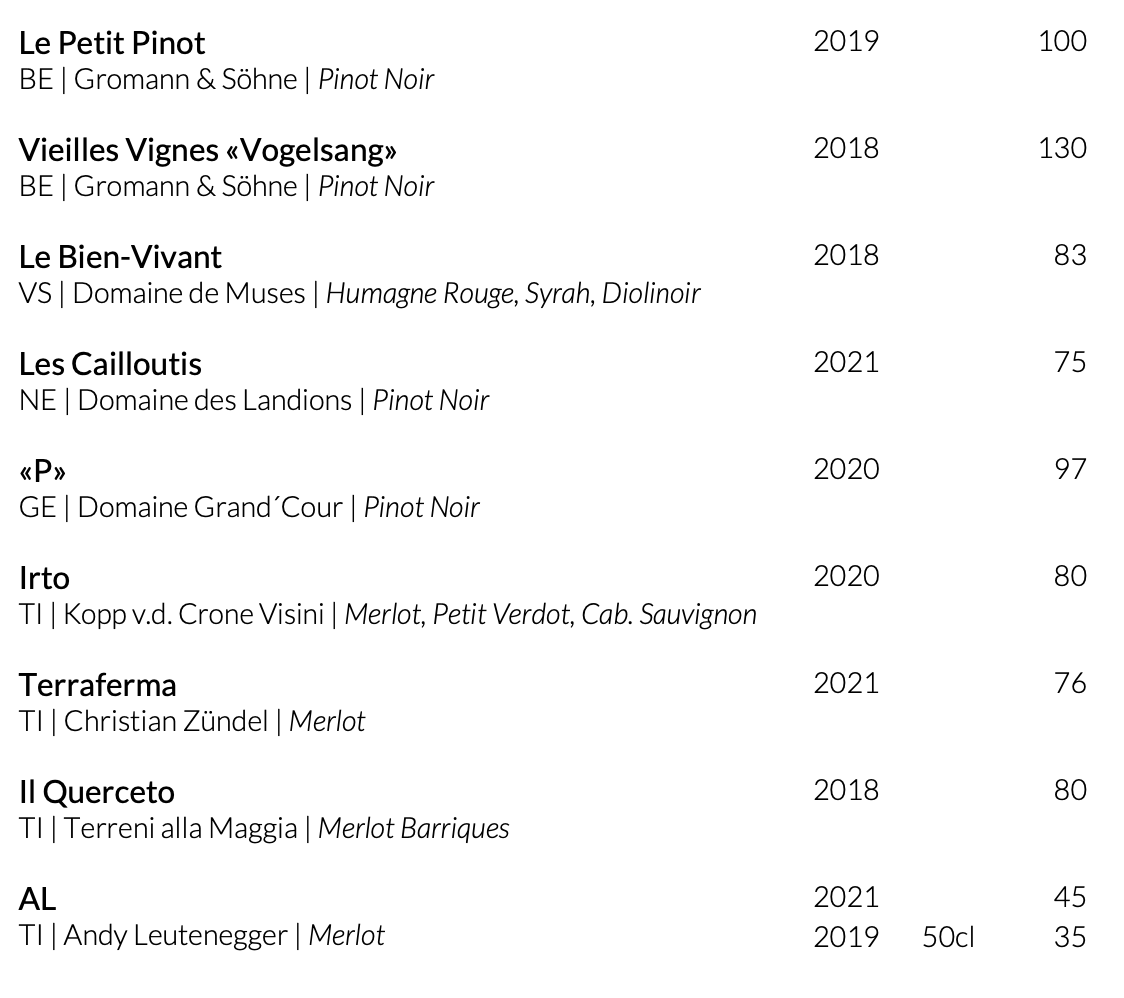The width and height of the screenshot is (1124, 998).
Task: Click the Irto wine name
Action: pos(44,578)
